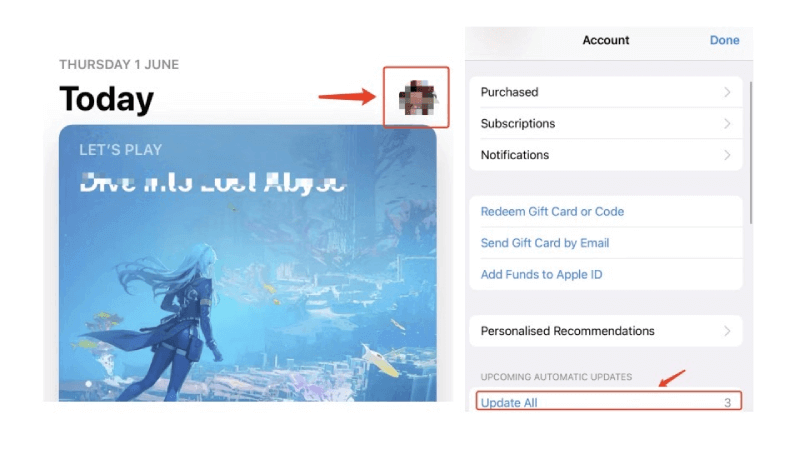Screen dimensions: 800x450
Task: Tap the Update All link
Action: tap(509, 403)
